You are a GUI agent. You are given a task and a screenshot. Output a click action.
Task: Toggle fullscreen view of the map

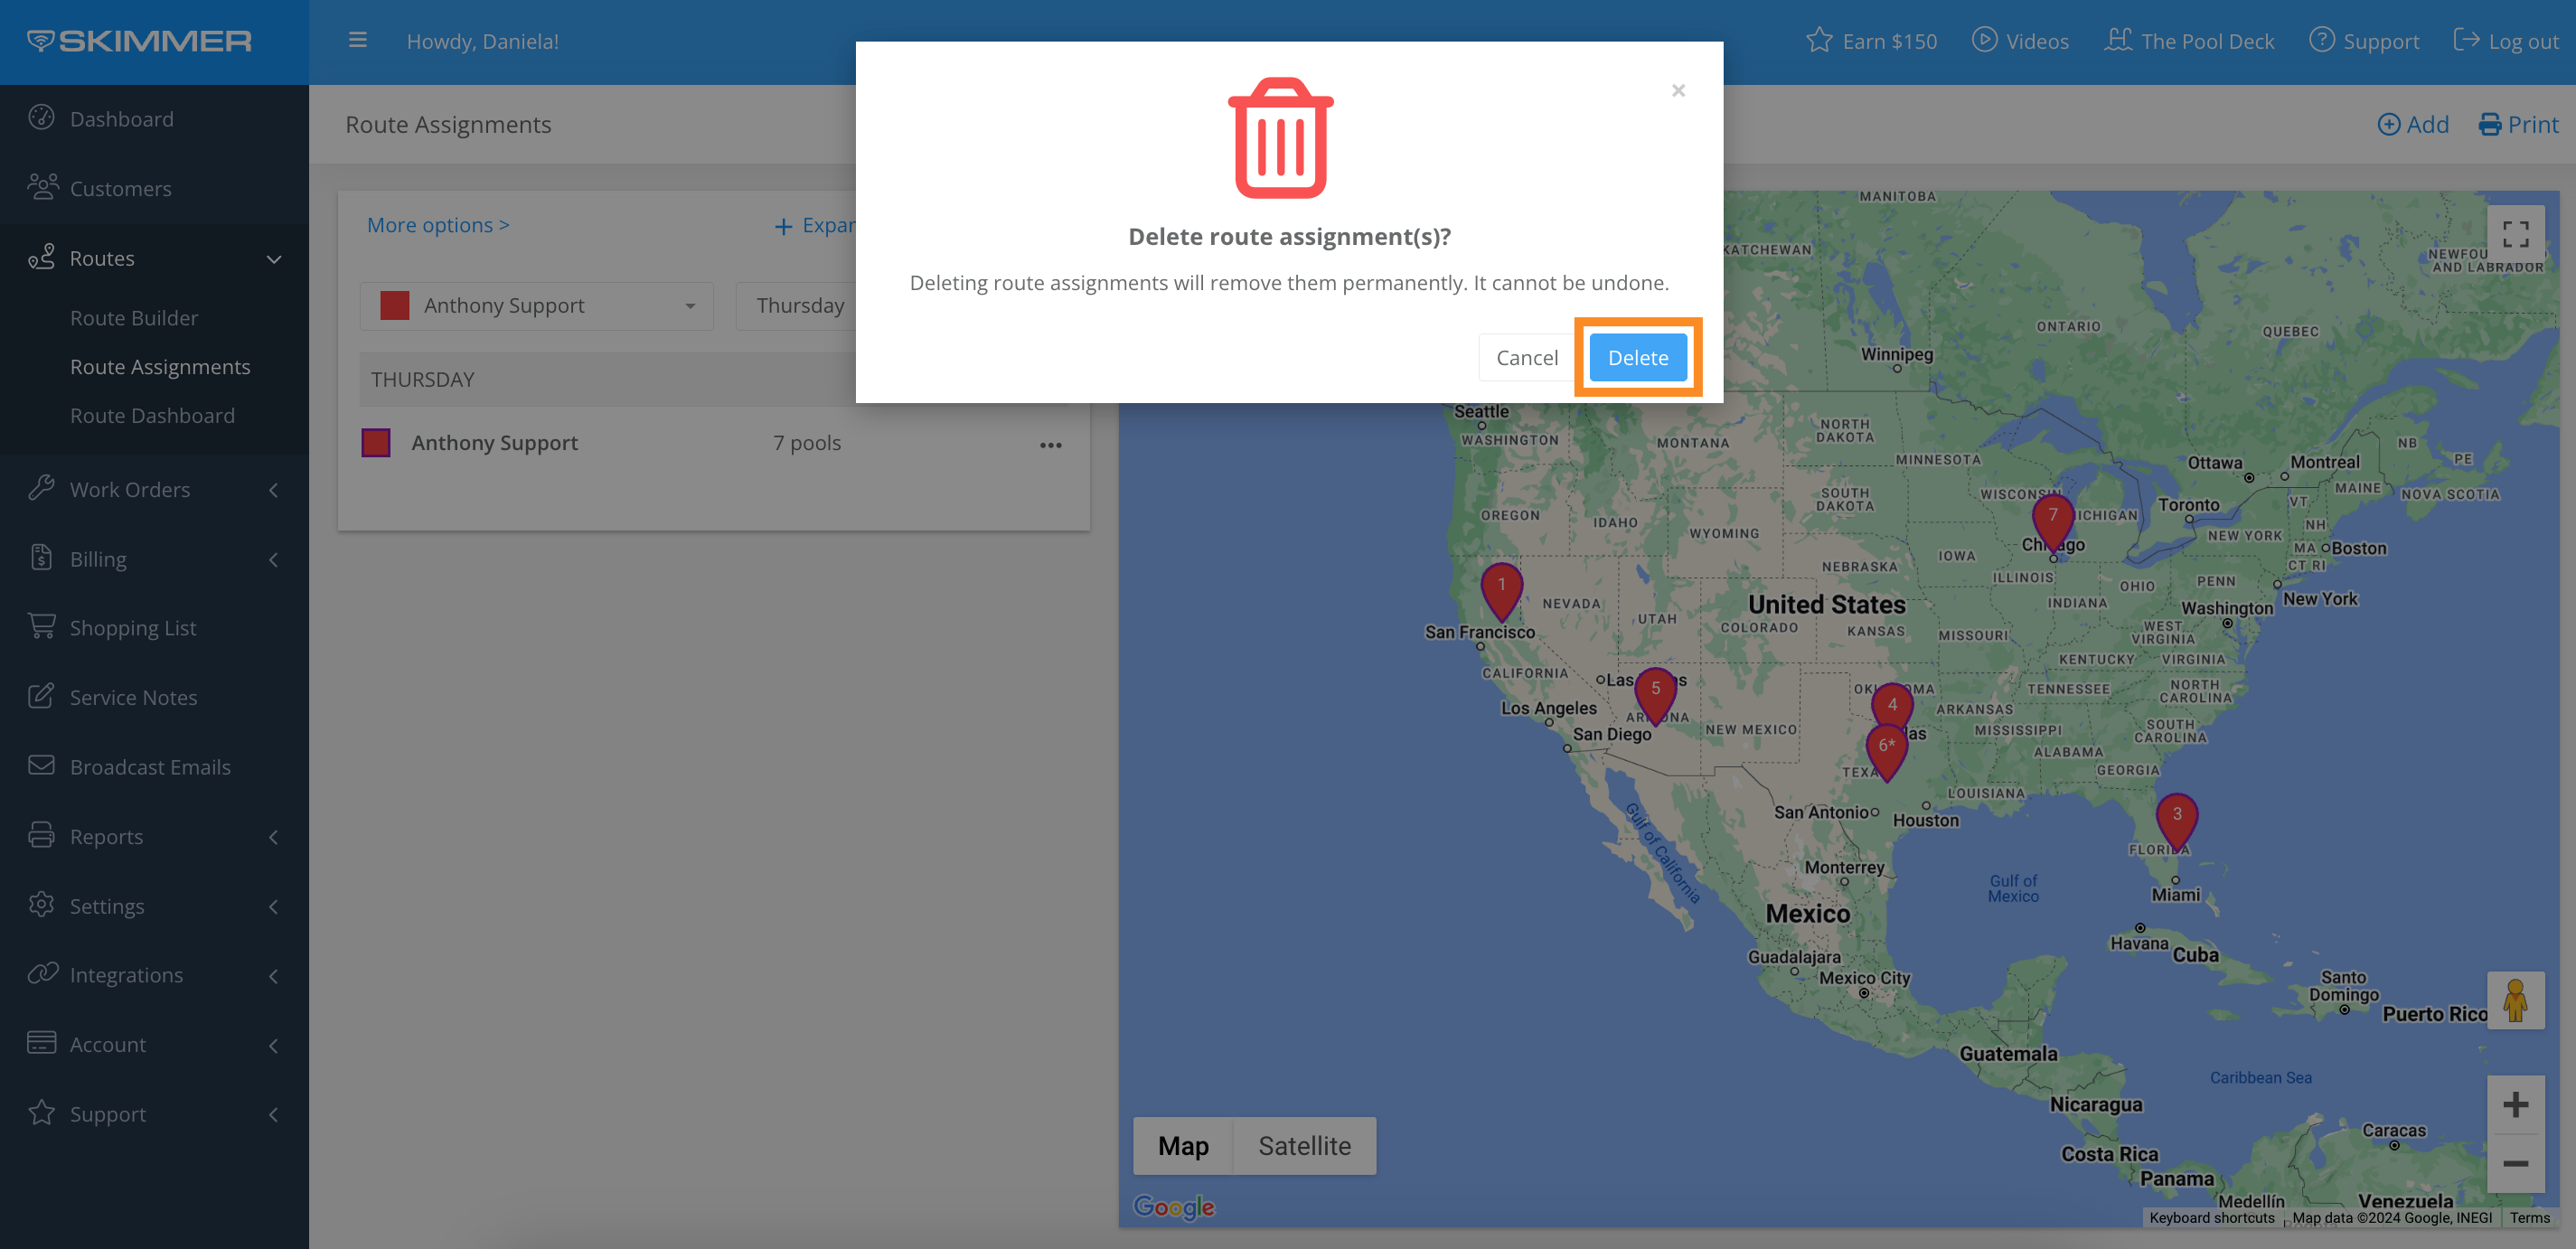(x=2515, y=235)
